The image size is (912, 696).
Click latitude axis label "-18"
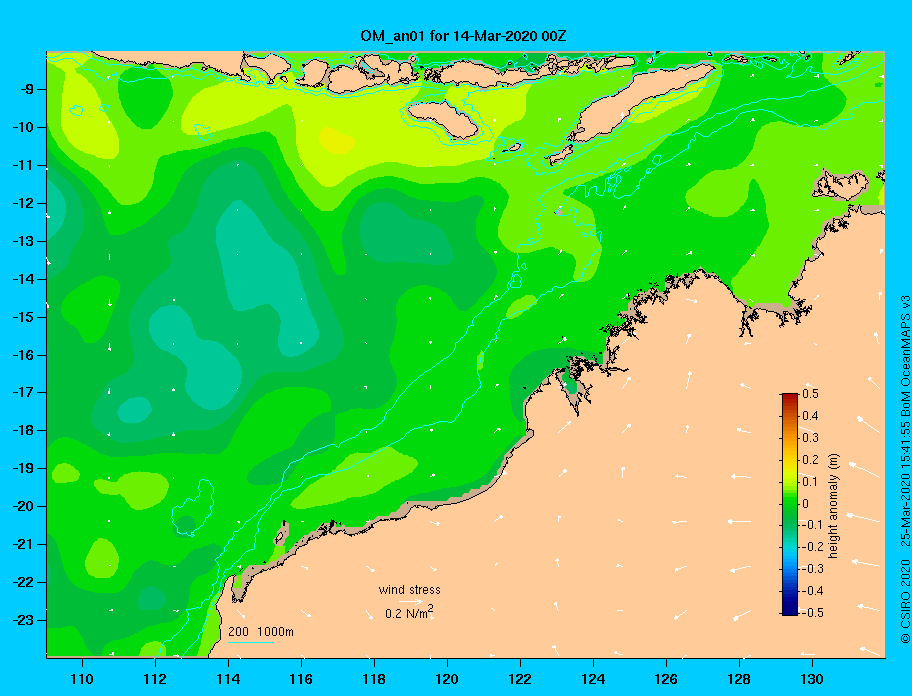click(x=23, y=430)
